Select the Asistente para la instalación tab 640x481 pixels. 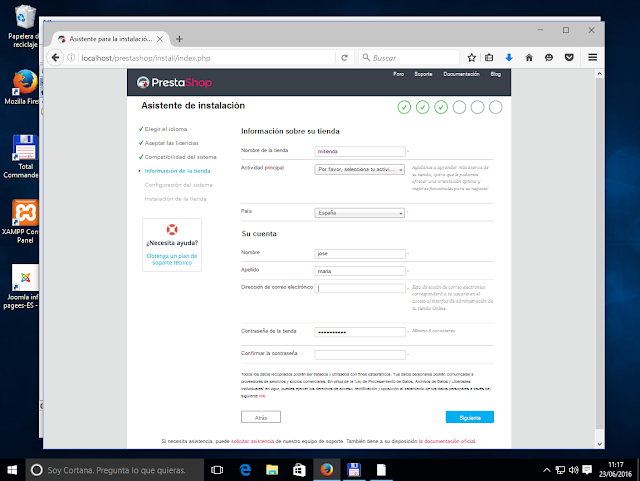pos(111,39)
